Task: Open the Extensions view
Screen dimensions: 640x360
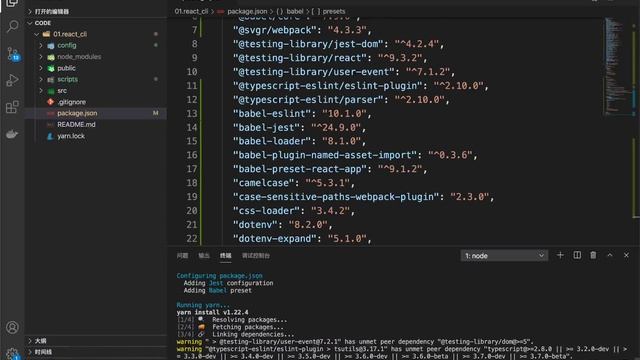Action: [12, 107]
